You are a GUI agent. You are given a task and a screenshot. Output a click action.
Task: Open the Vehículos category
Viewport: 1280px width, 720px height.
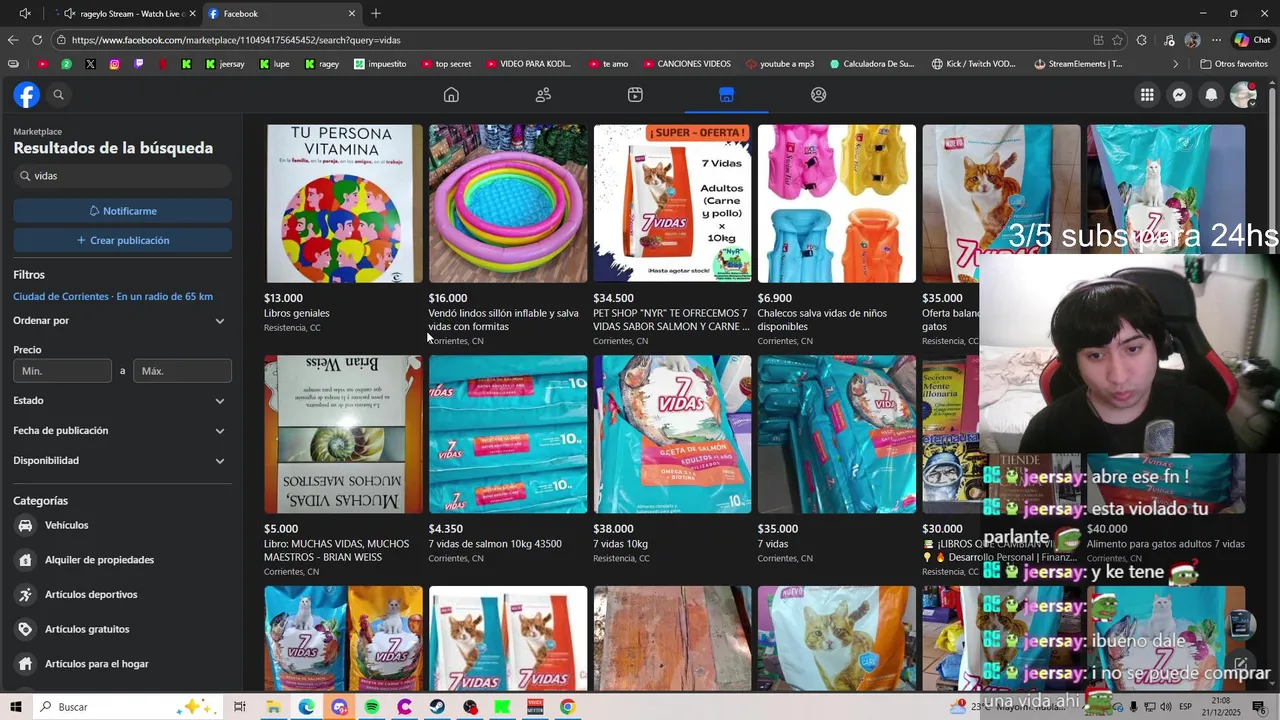click(122, 525)
